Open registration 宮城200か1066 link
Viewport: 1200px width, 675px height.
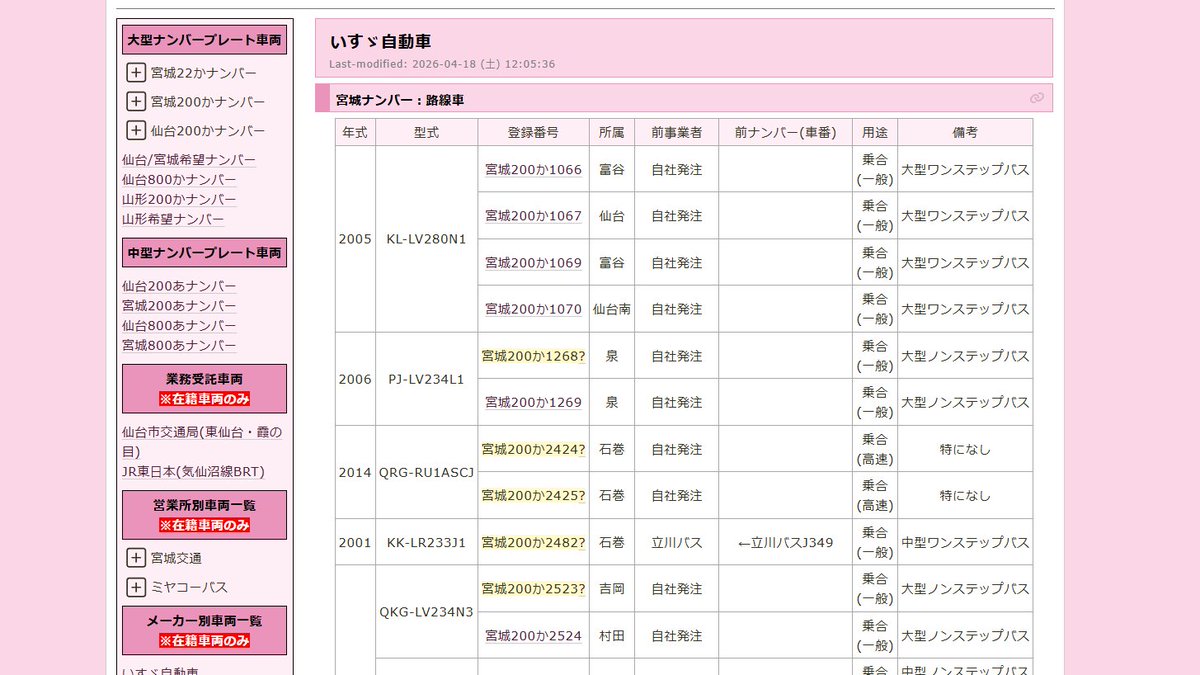click(x=533, y=170)
